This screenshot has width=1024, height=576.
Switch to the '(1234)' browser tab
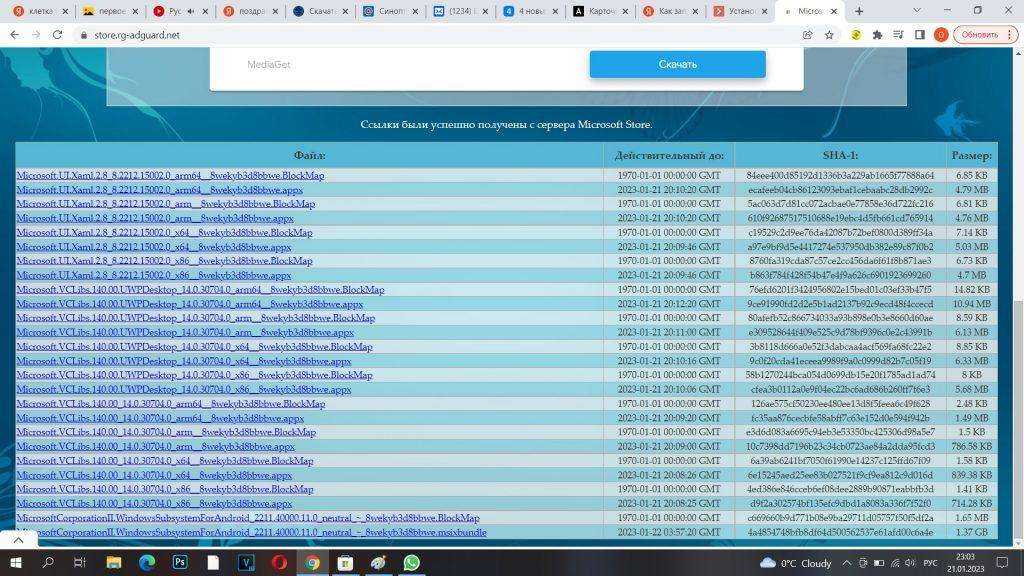point(460,11)
